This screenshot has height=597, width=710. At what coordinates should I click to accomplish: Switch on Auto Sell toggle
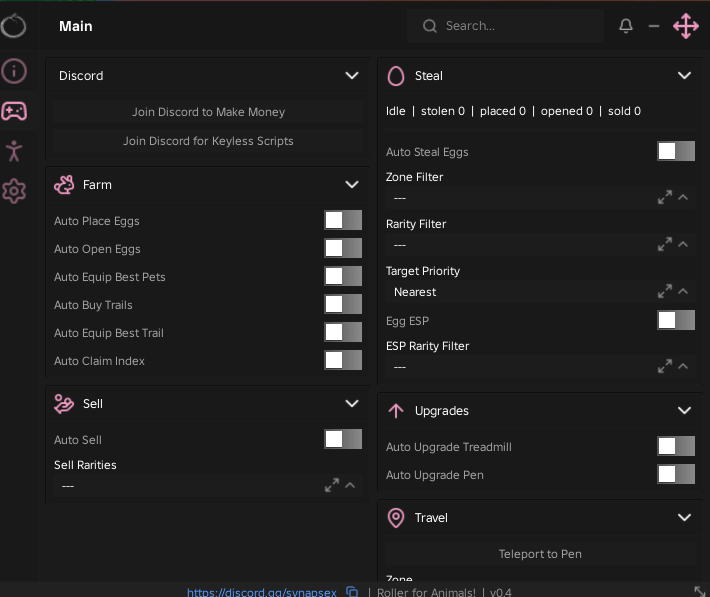[x=343, y=439]
